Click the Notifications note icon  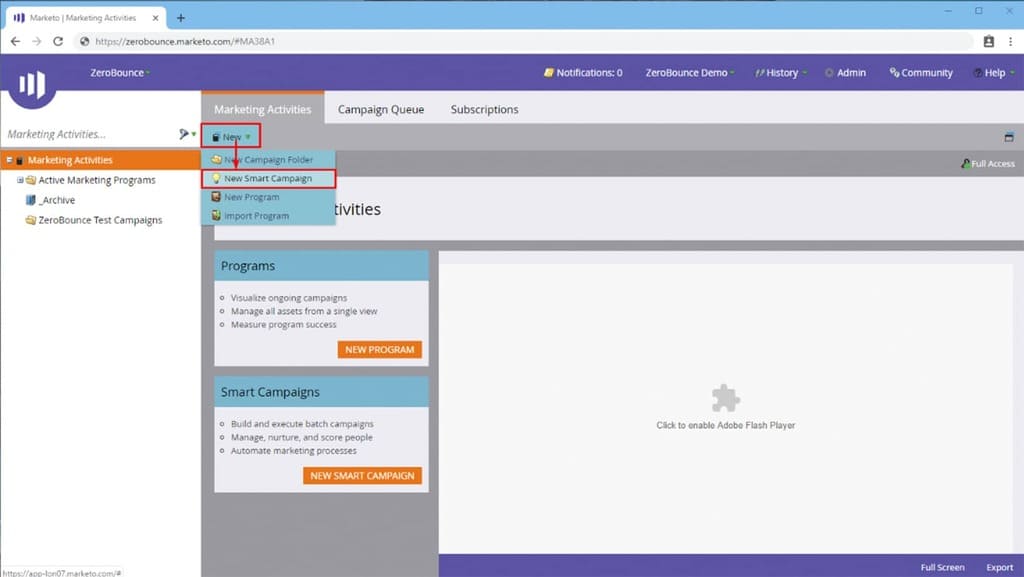pyautogui.click(x=549, y=72)
